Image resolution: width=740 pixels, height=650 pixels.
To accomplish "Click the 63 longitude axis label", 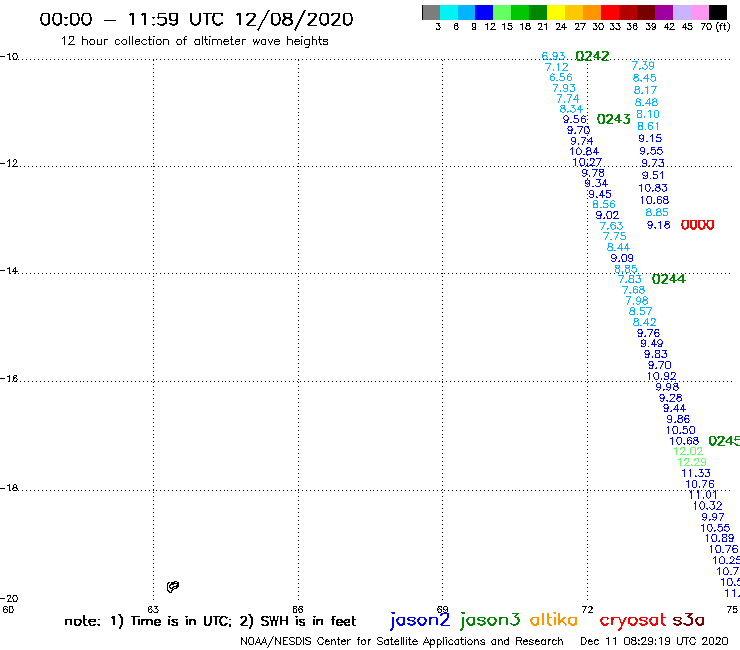I will (x=153, y=609).
